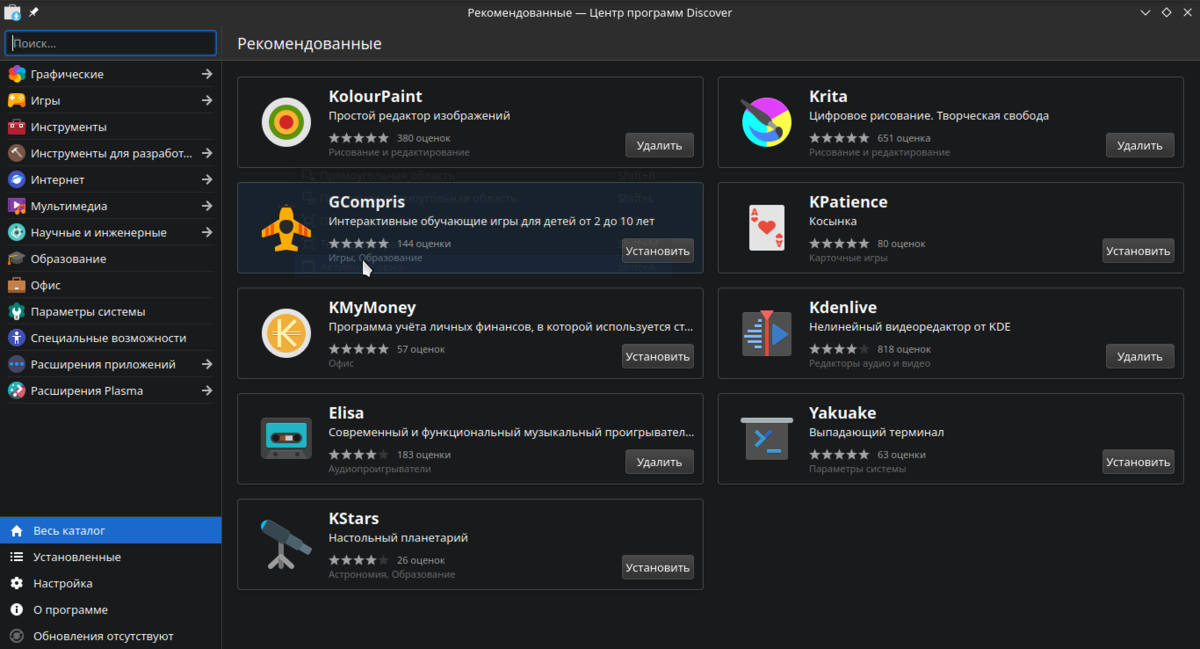
Task: Expand Расширения Plasma arrow
Action: point(206,390)
